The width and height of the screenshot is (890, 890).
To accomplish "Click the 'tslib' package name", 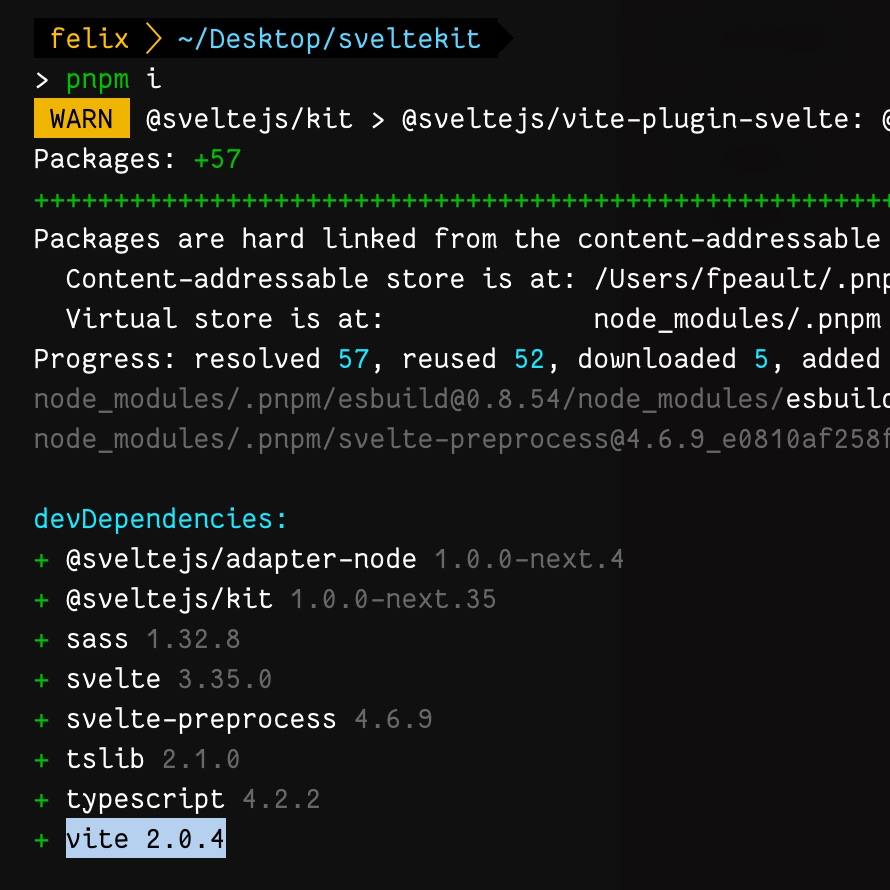I will [x=105, y=759].
